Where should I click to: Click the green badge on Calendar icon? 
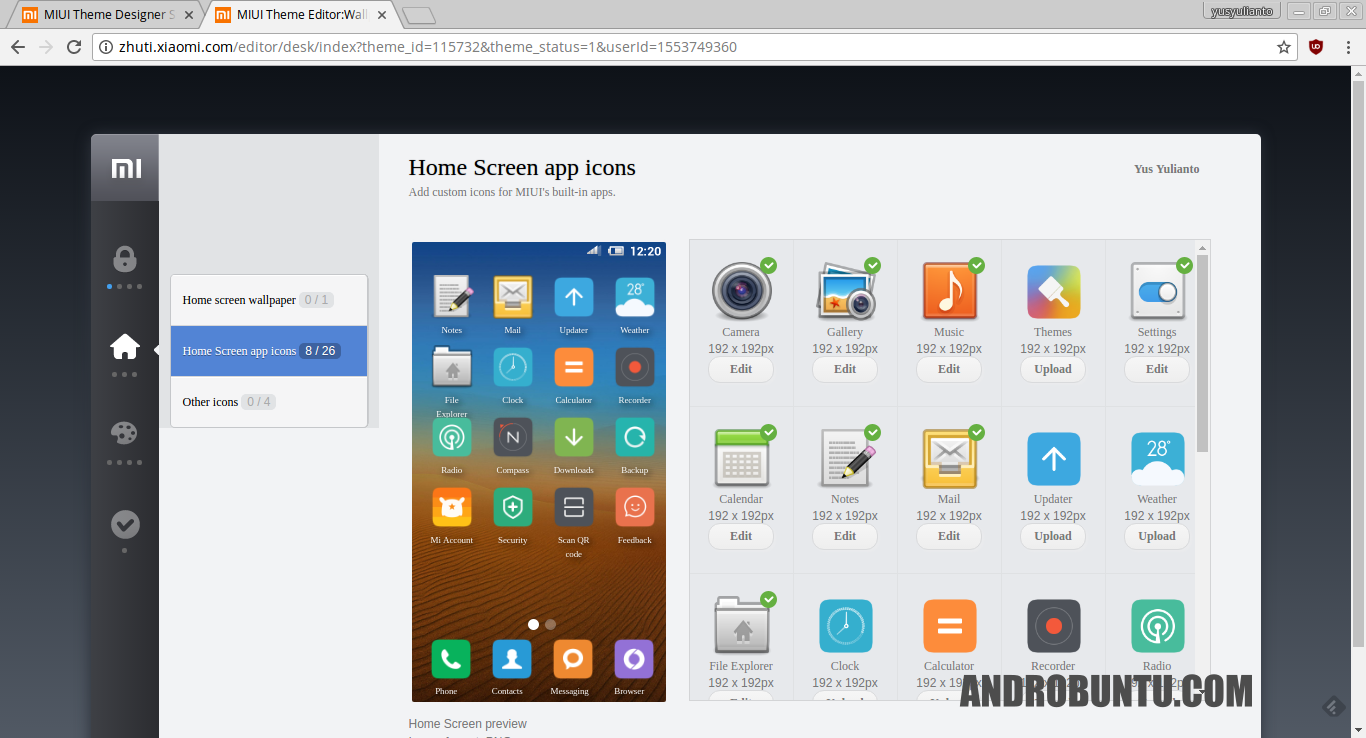pyautogui.click(x=769, y=432)
